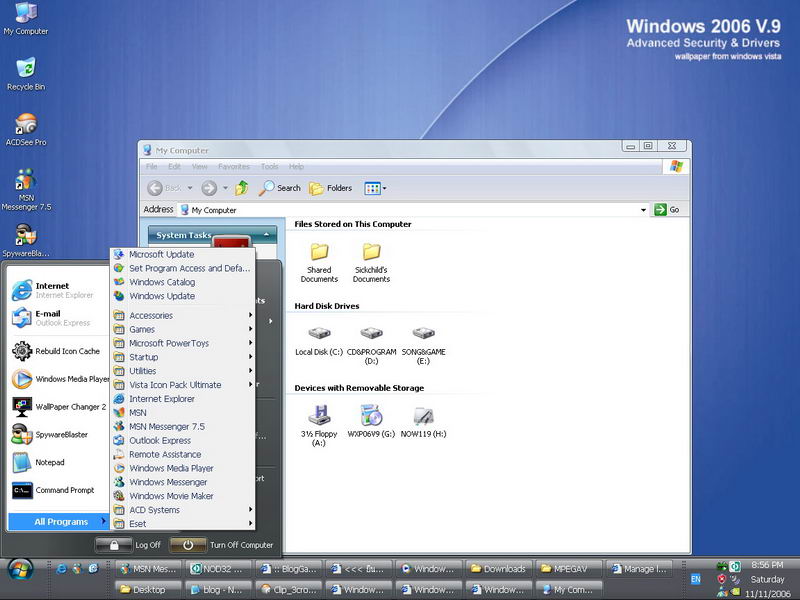The height and width of the screenshot is (600, 800).
Task: Open the Views dropdown arrow
Action: pyautogui.click(x=383, y=188)
